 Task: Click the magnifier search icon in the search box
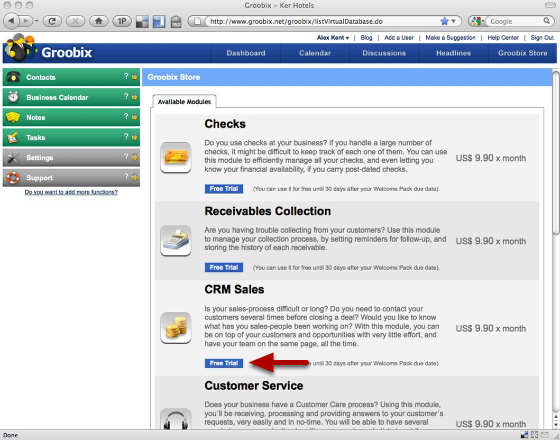pyautogui.click(x=547, y=21)
